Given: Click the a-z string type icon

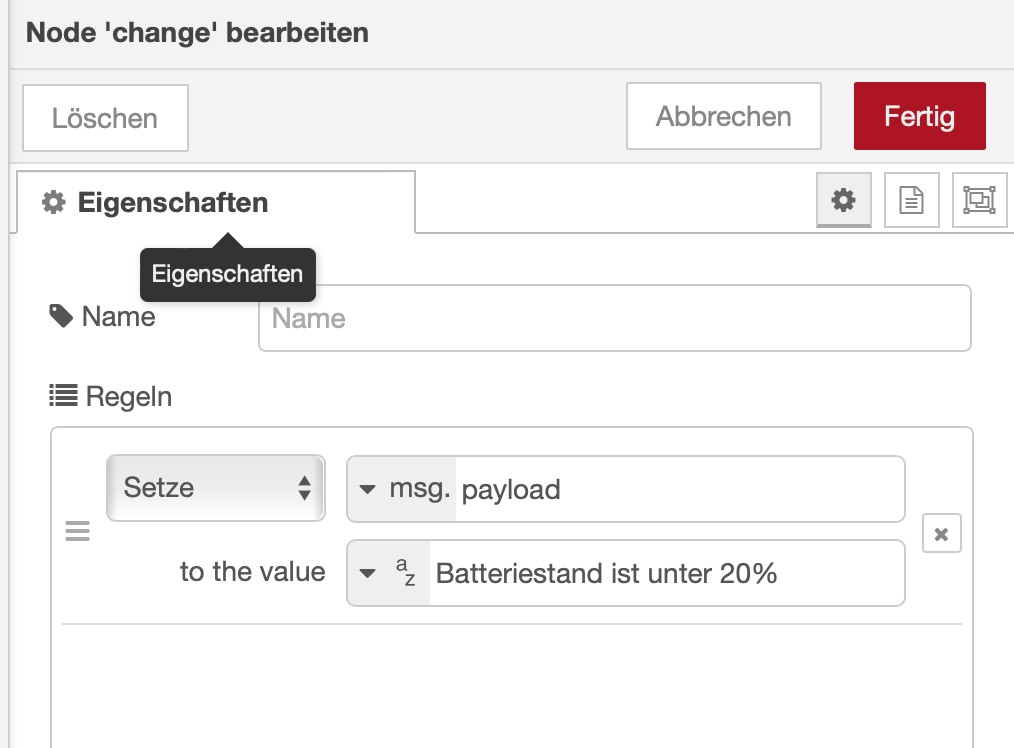Looking at the screenshot, I should [404, 573].
